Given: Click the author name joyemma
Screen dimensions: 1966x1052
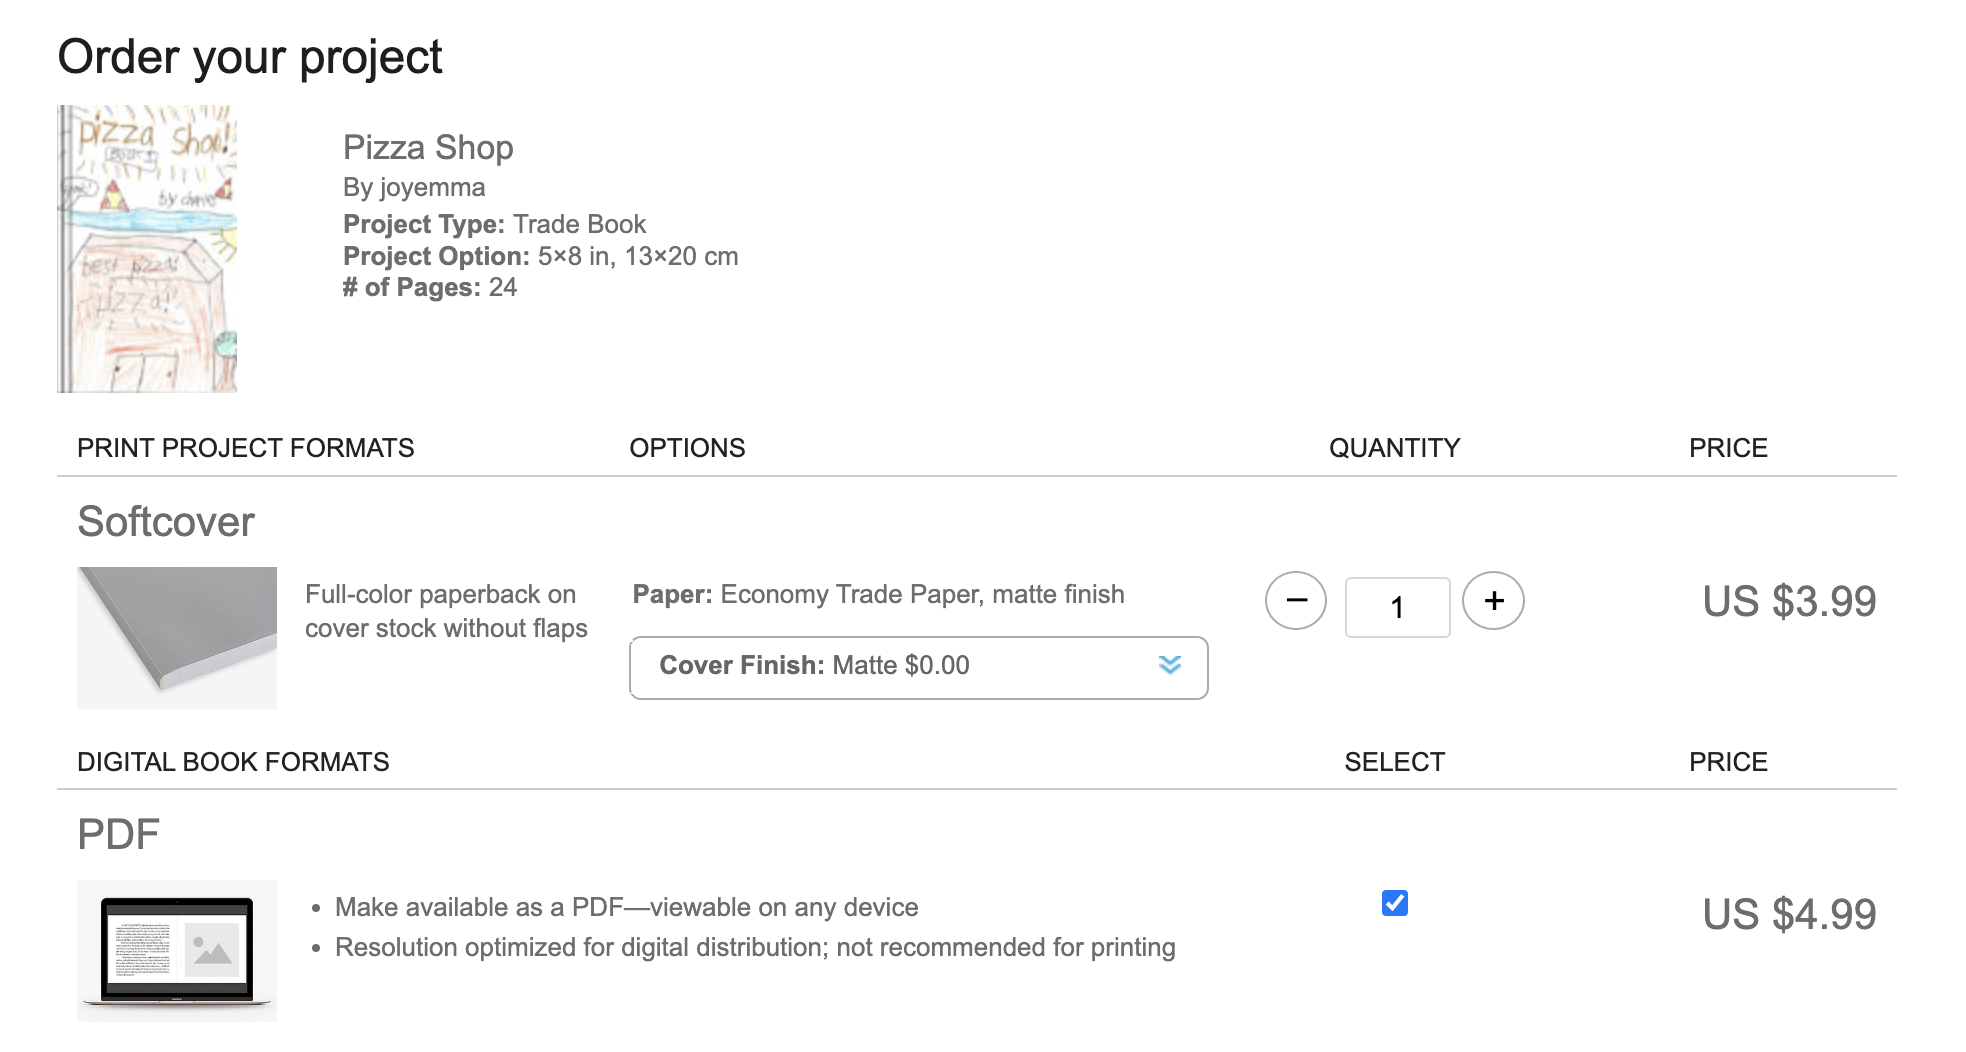Looking at the screenshot, I should (x=432, y=188).
